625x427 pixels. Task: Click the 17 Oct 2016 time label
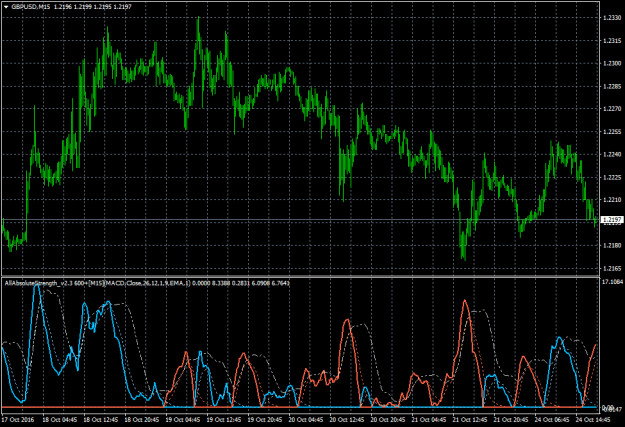(18, 420)
